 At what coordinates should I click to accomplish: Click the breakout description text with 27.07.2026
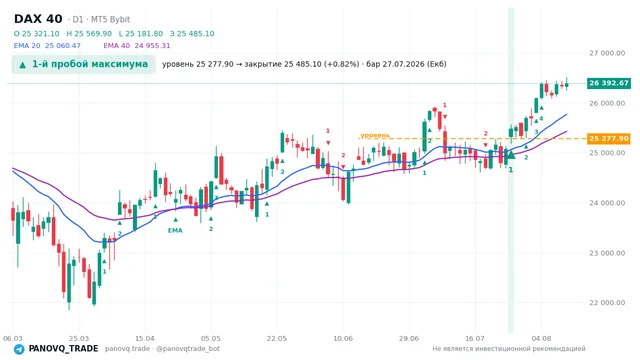304,64
